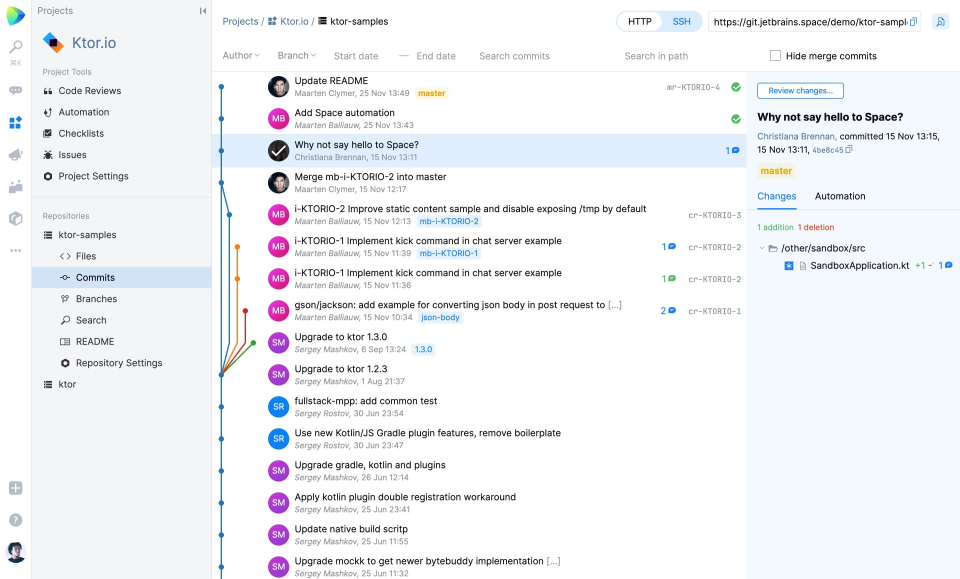Switch to the Changes tab
Image resolution: width=960 pixels, height=579 pixels.
pos(776,196)
